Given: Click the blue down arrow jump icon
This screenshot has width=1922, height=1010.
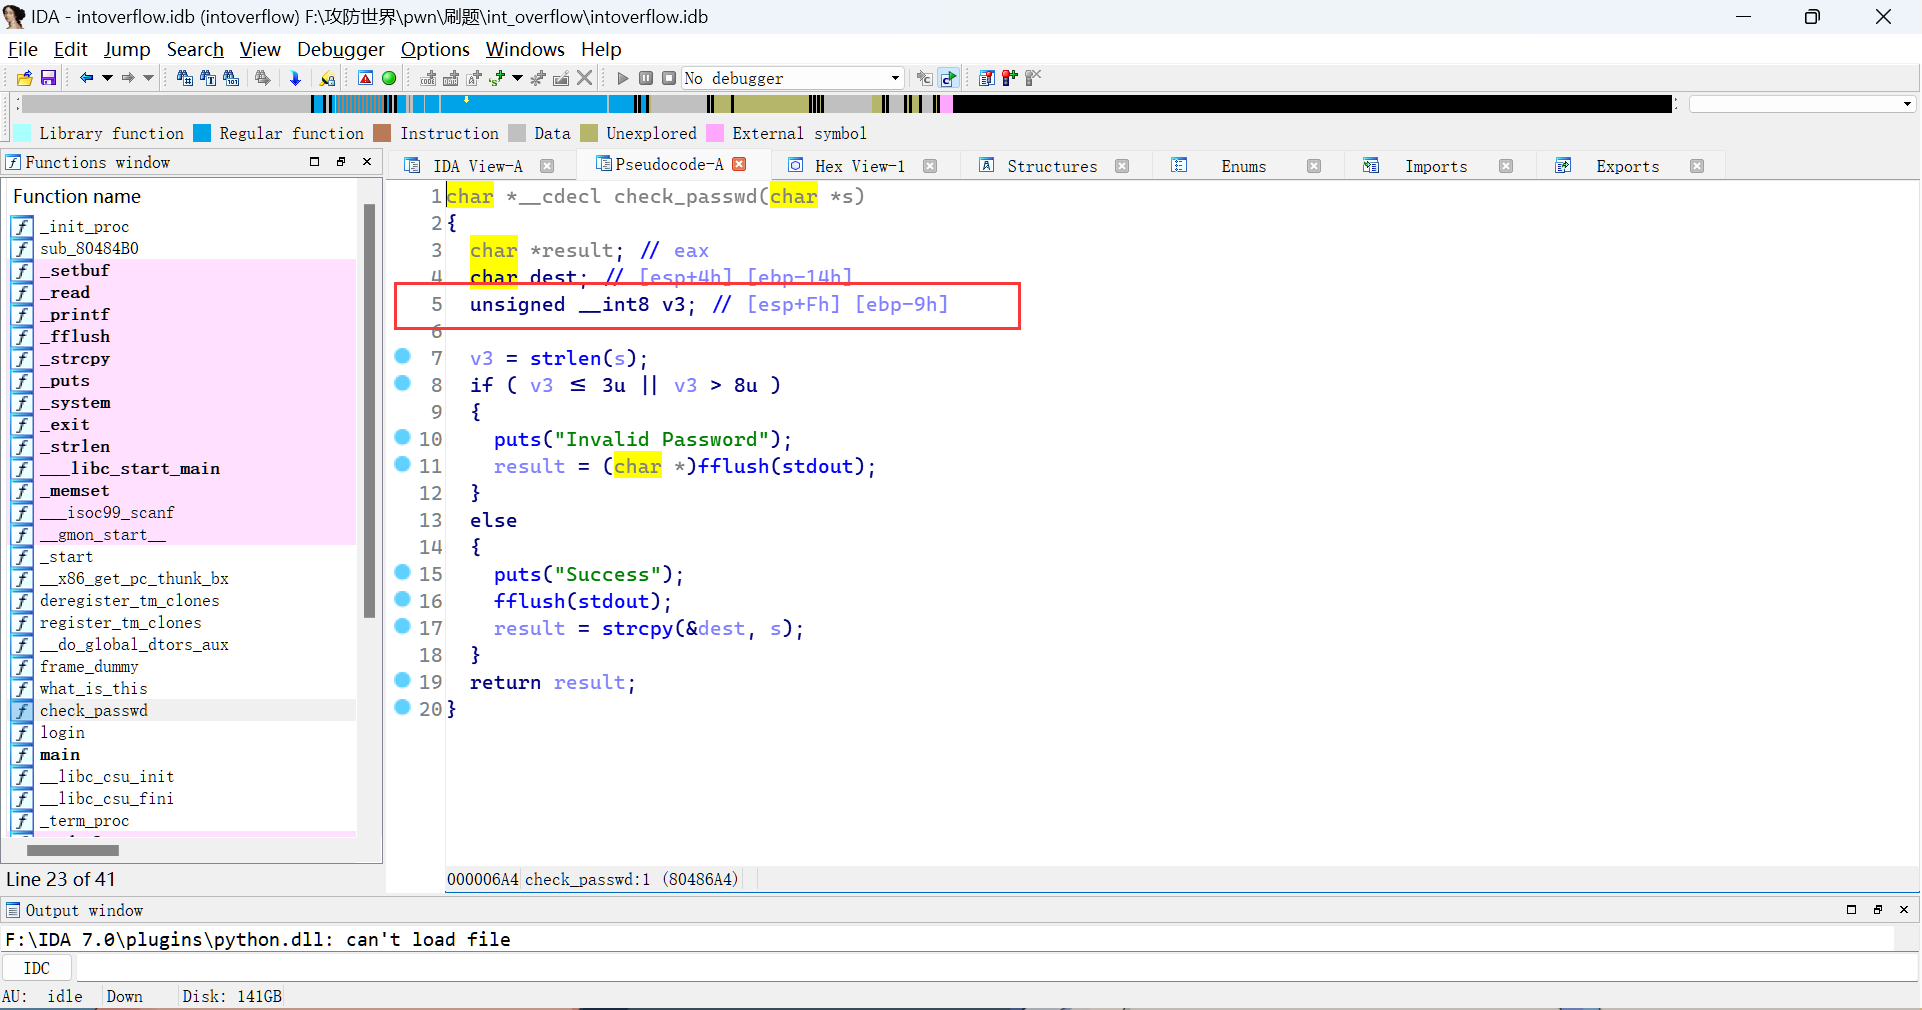Looking at the screenshot, I should [295, 78].
